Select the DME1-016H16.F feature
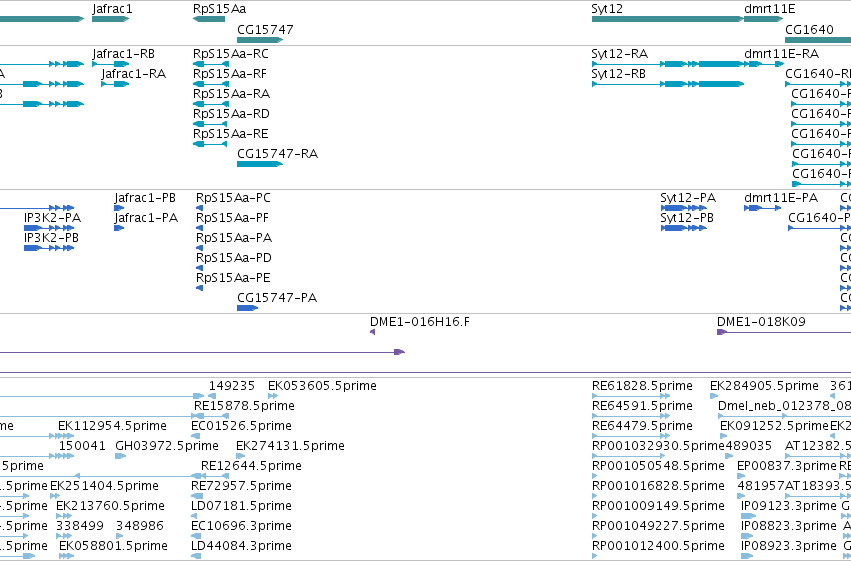Screen dimensions: 851x561 click(x=372, y=332)
